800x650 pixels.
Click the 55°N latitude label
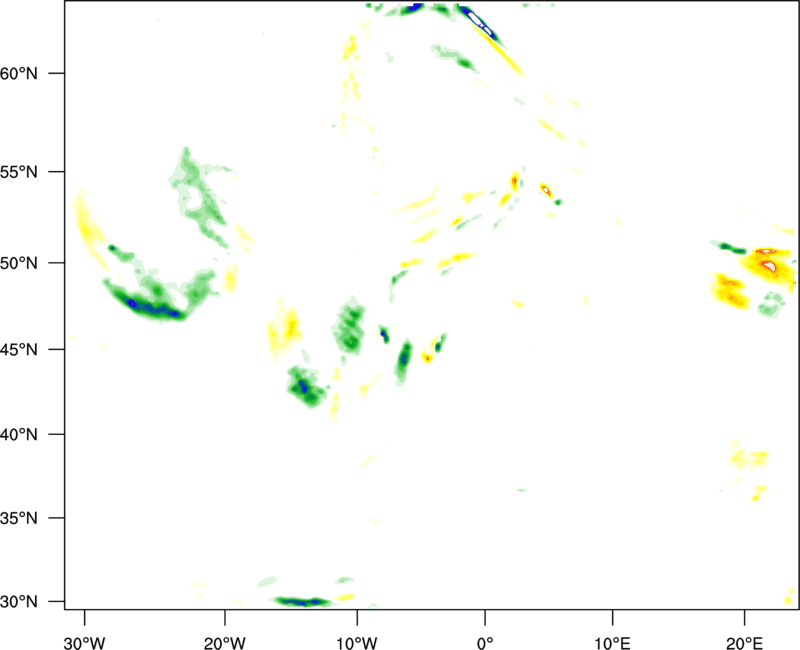(19, 171)
